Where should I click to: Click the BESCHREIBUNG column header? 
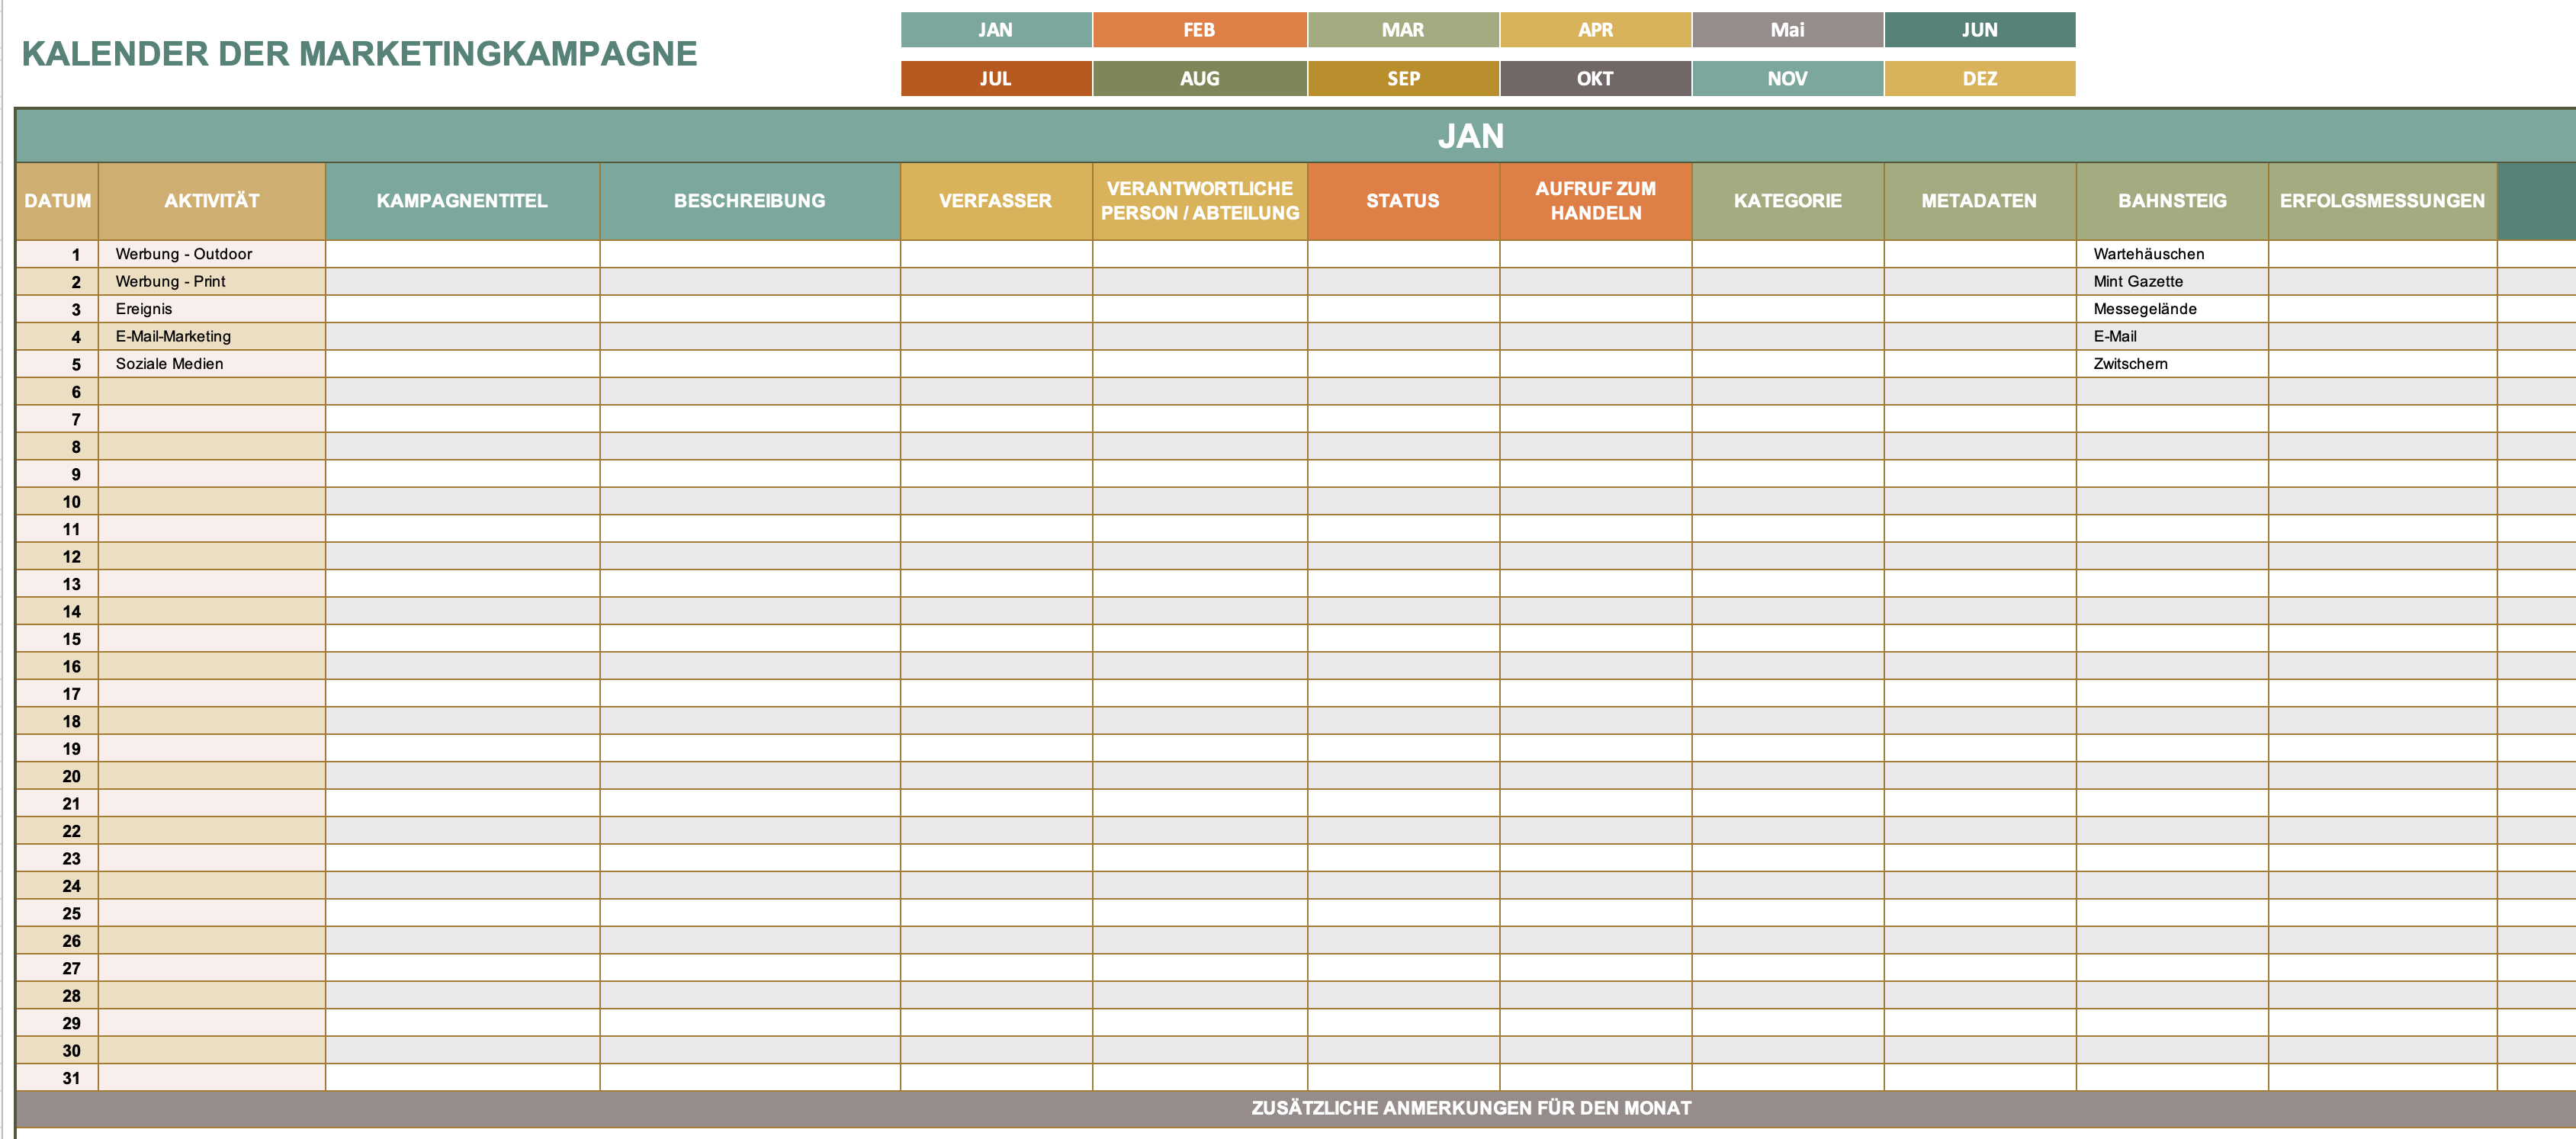[x=750, y=201]
